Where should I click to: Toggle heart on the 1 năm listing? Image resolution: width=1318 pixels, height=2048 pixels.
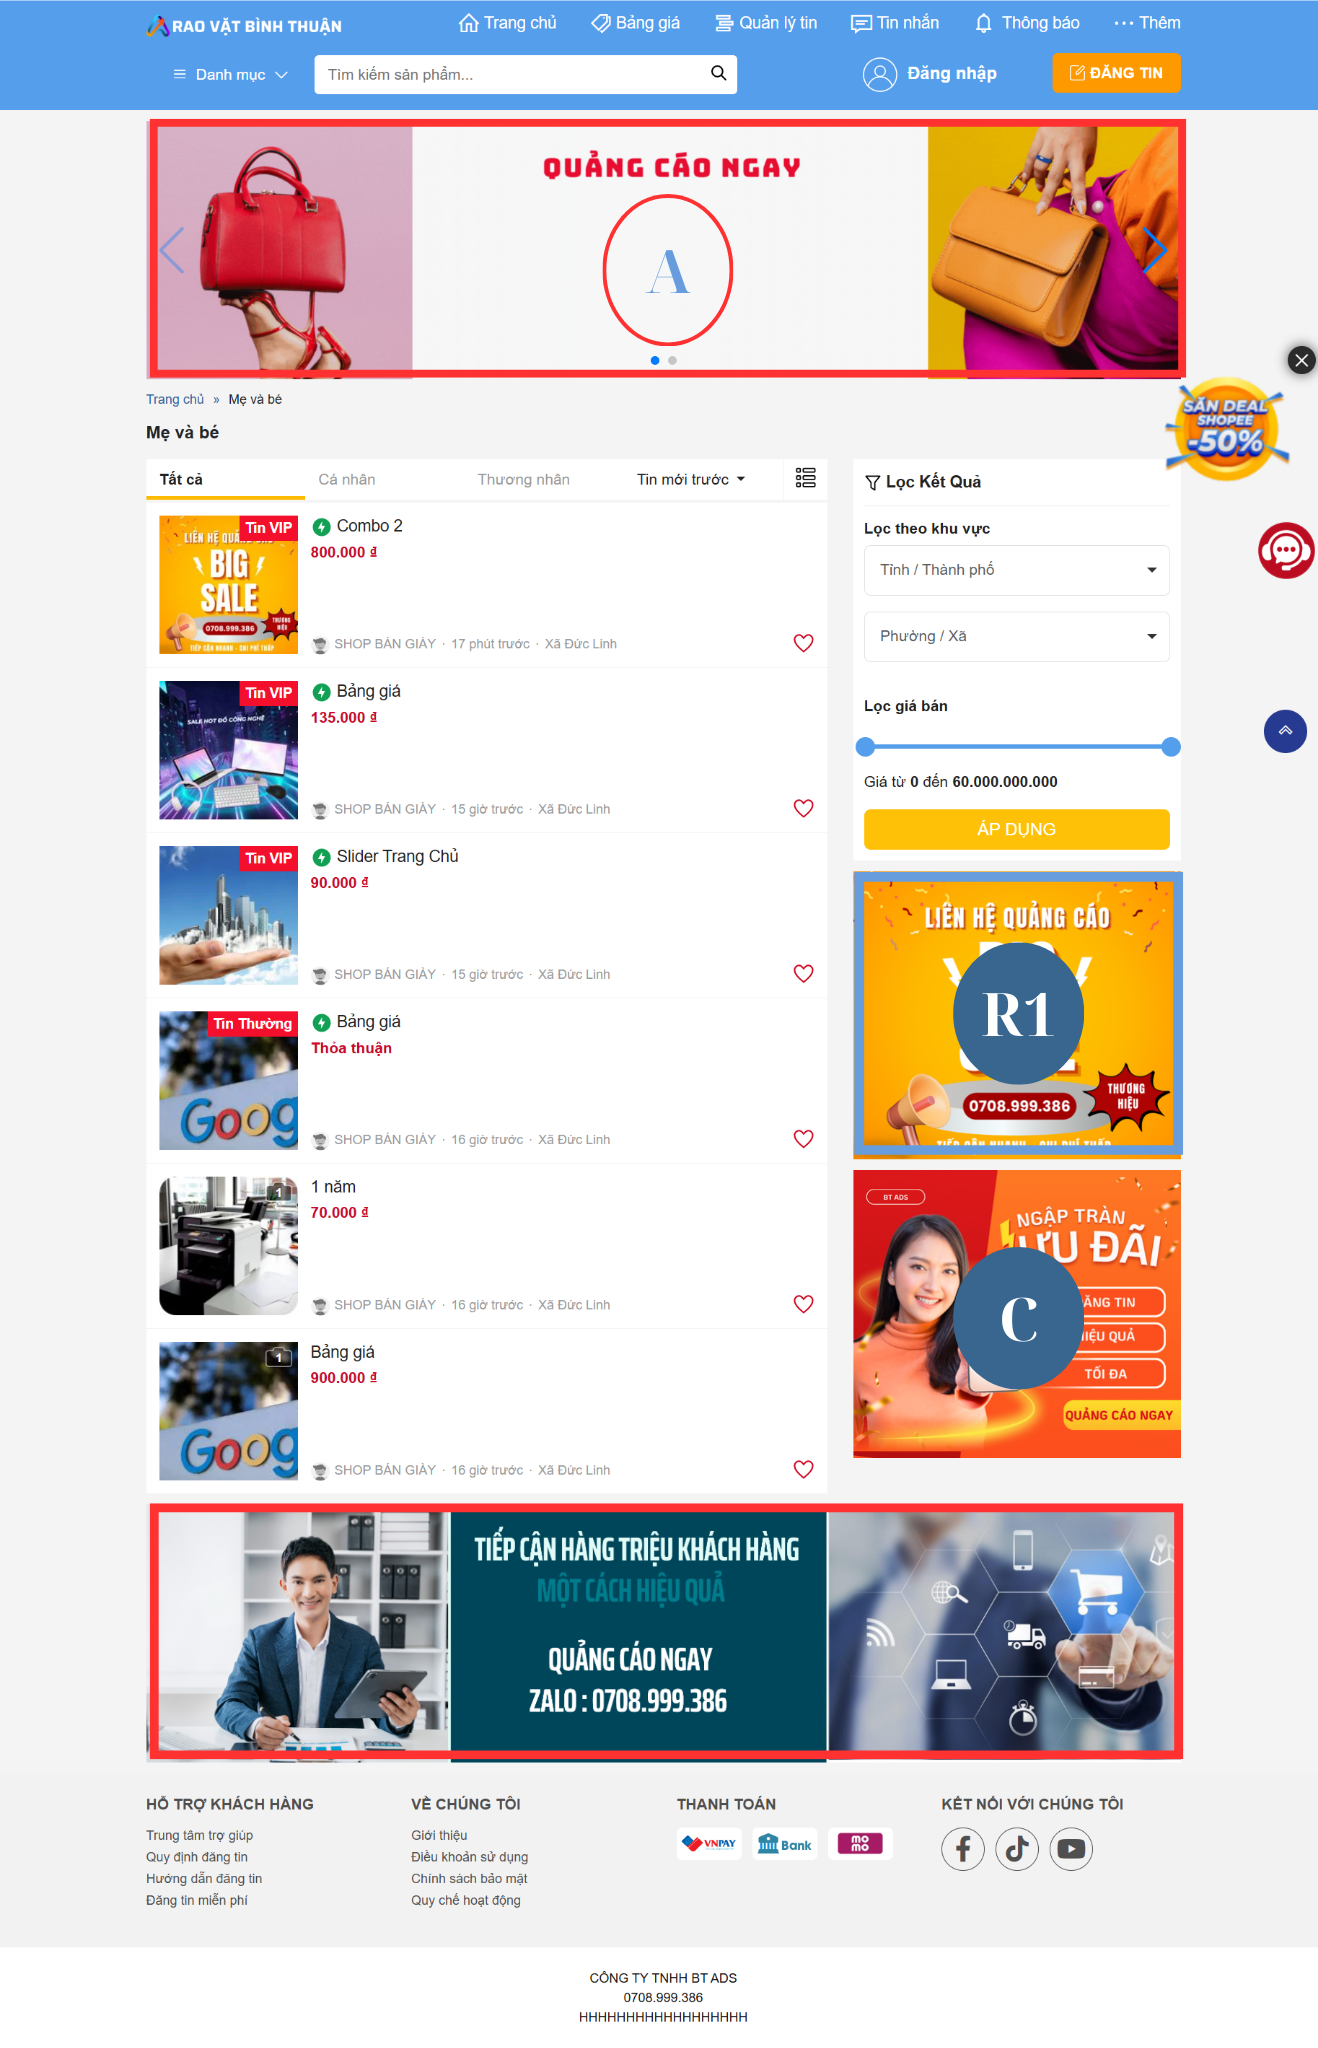coord(803,1304)
